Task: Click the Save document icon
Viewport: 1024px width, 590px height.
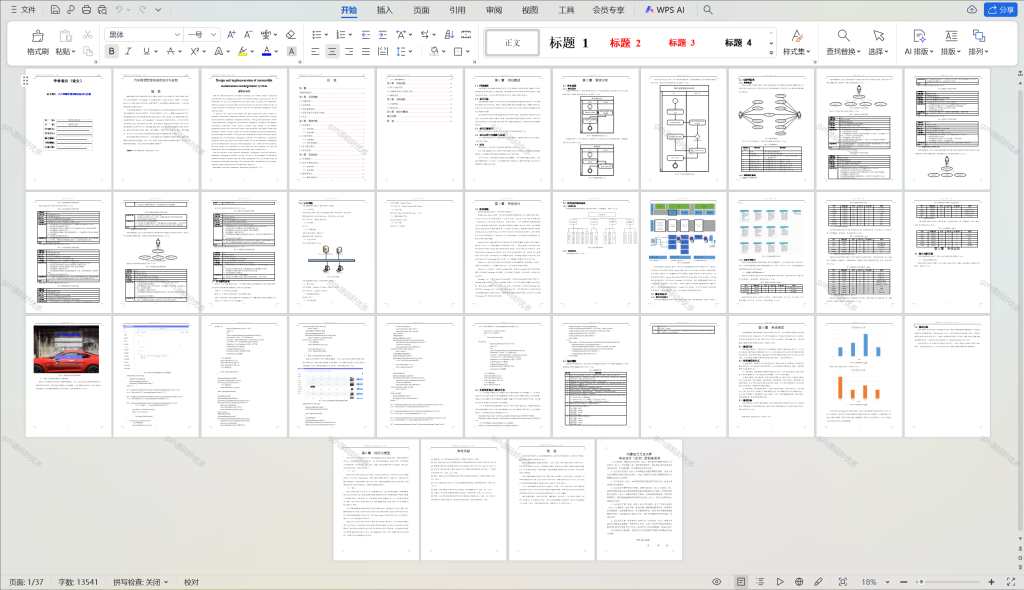Action: [55, 10]
